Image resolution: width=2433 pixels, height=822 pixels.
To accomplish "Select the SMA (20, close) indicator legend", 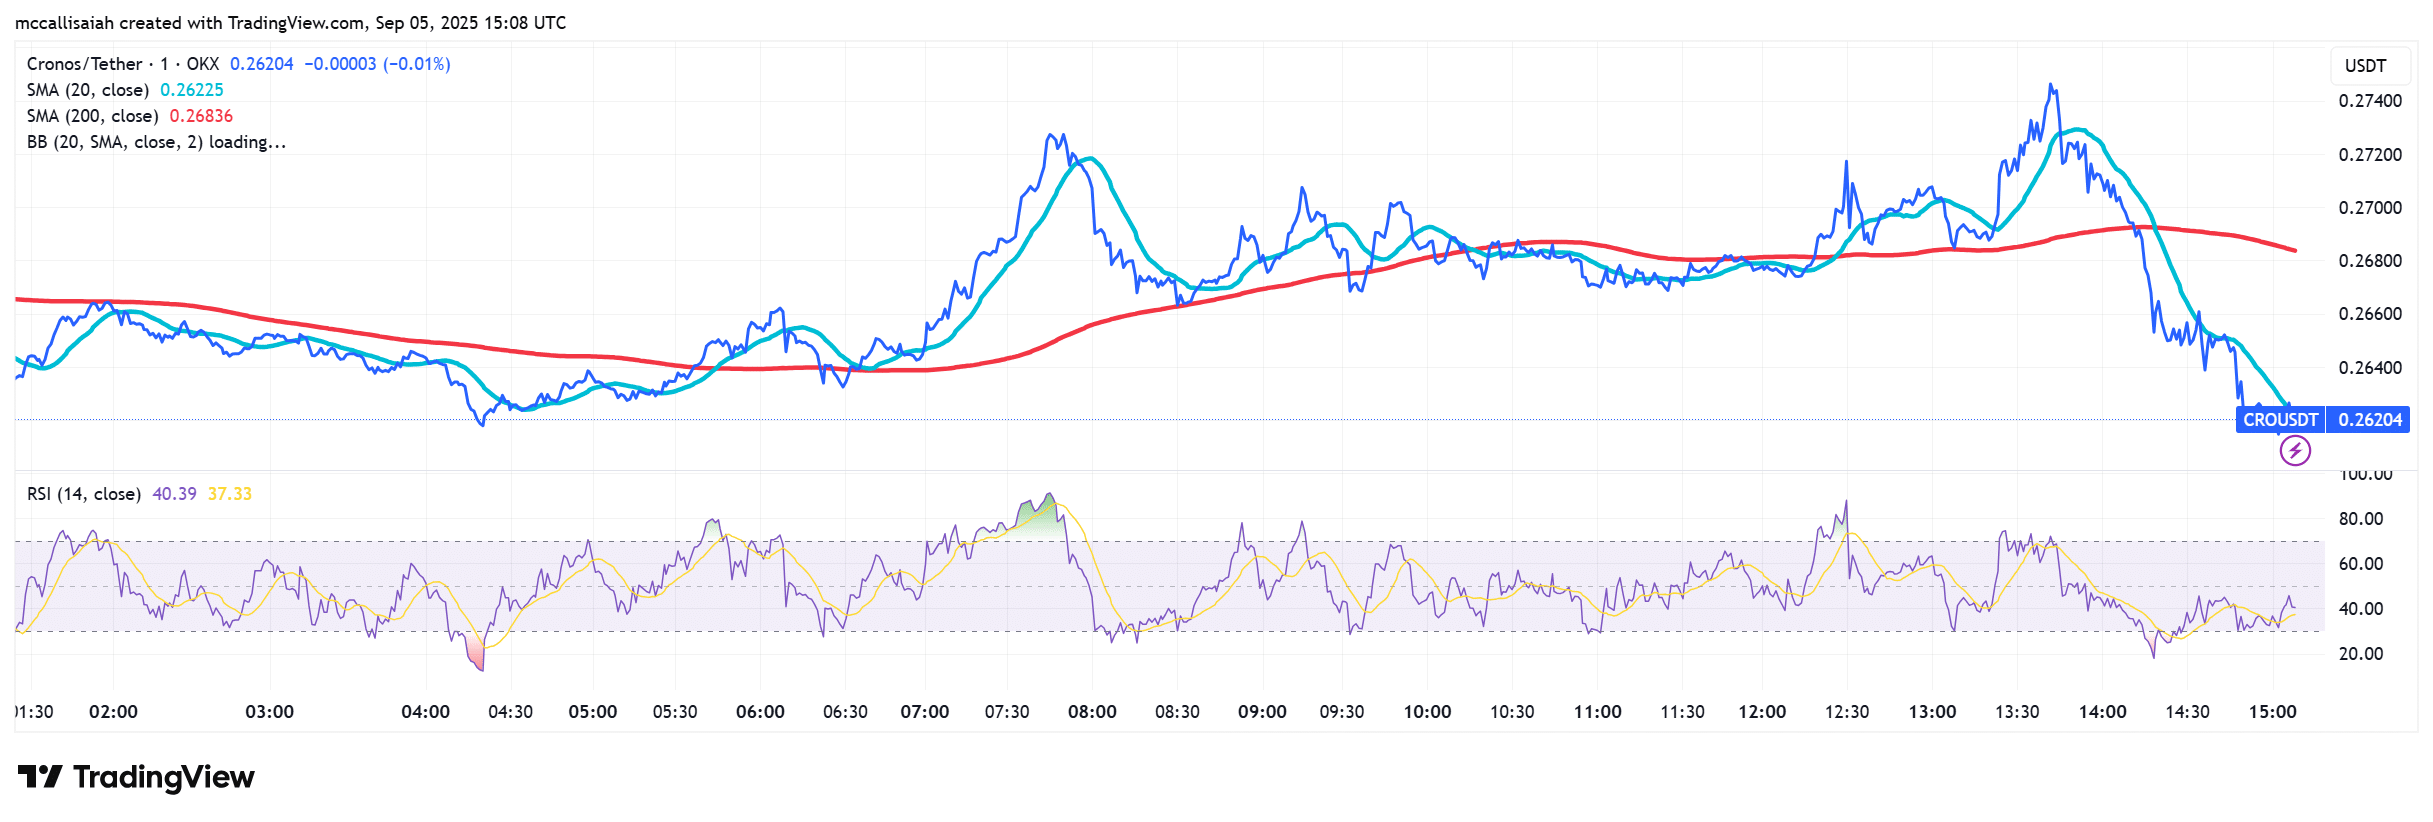I will 88,90.
